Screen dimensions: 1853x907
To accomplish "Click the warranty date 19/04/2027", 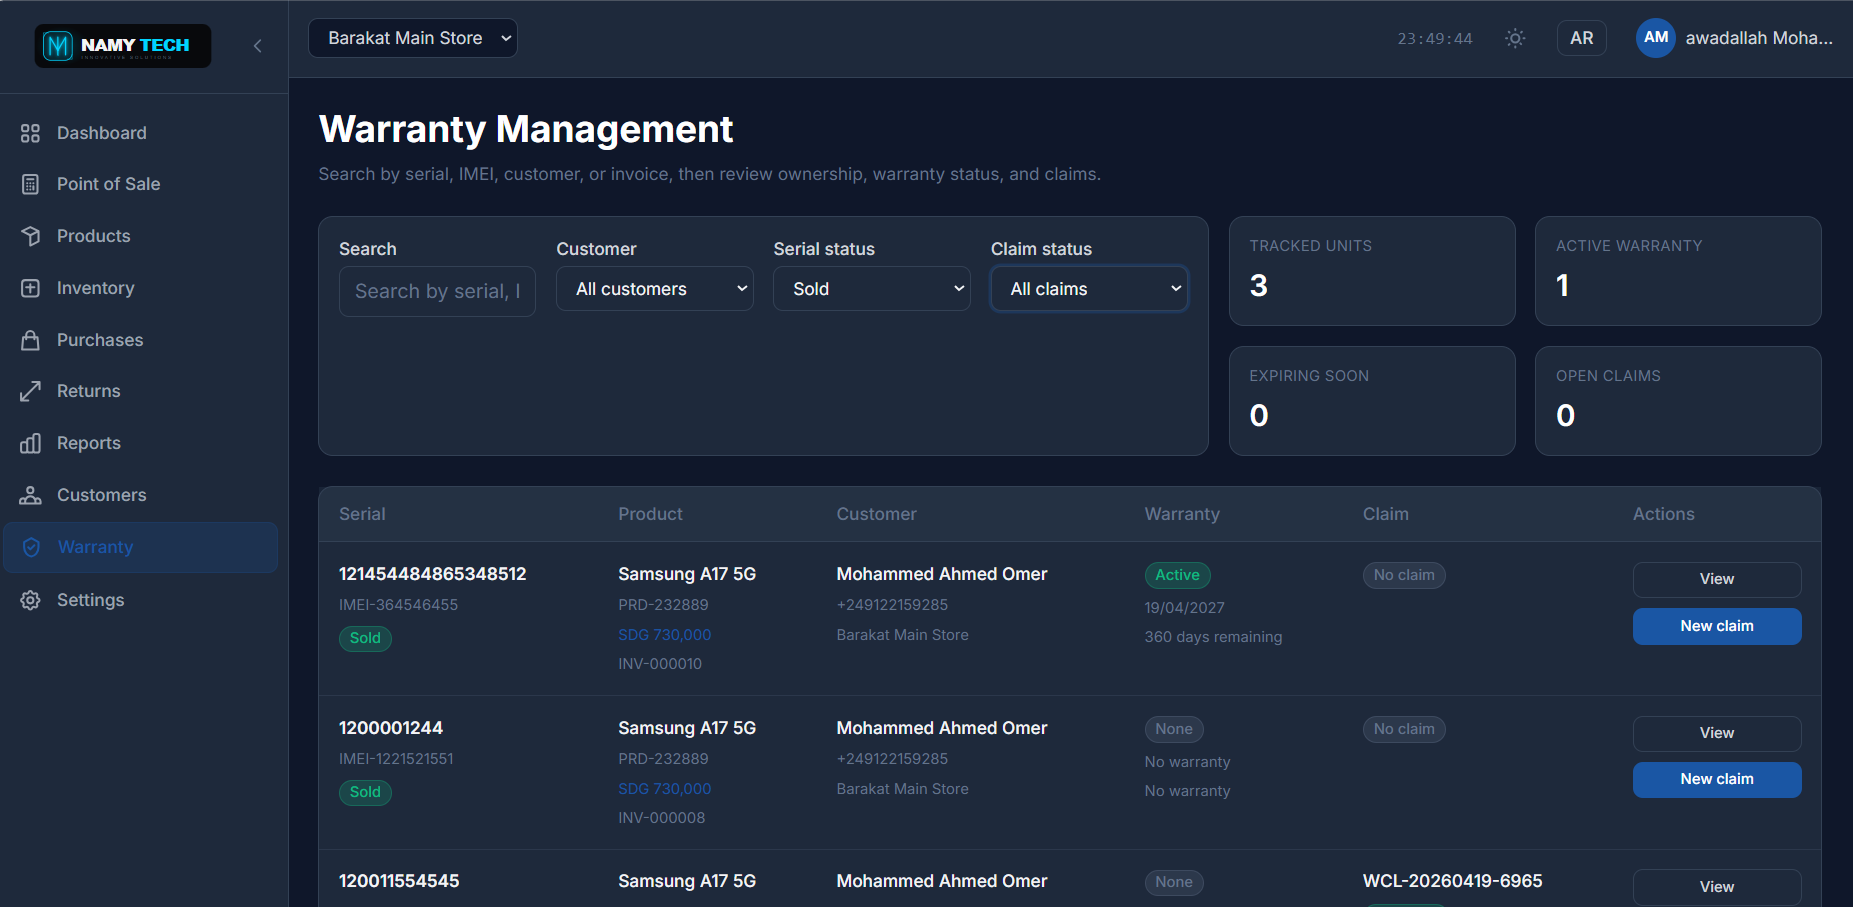I will point(1184,608).
